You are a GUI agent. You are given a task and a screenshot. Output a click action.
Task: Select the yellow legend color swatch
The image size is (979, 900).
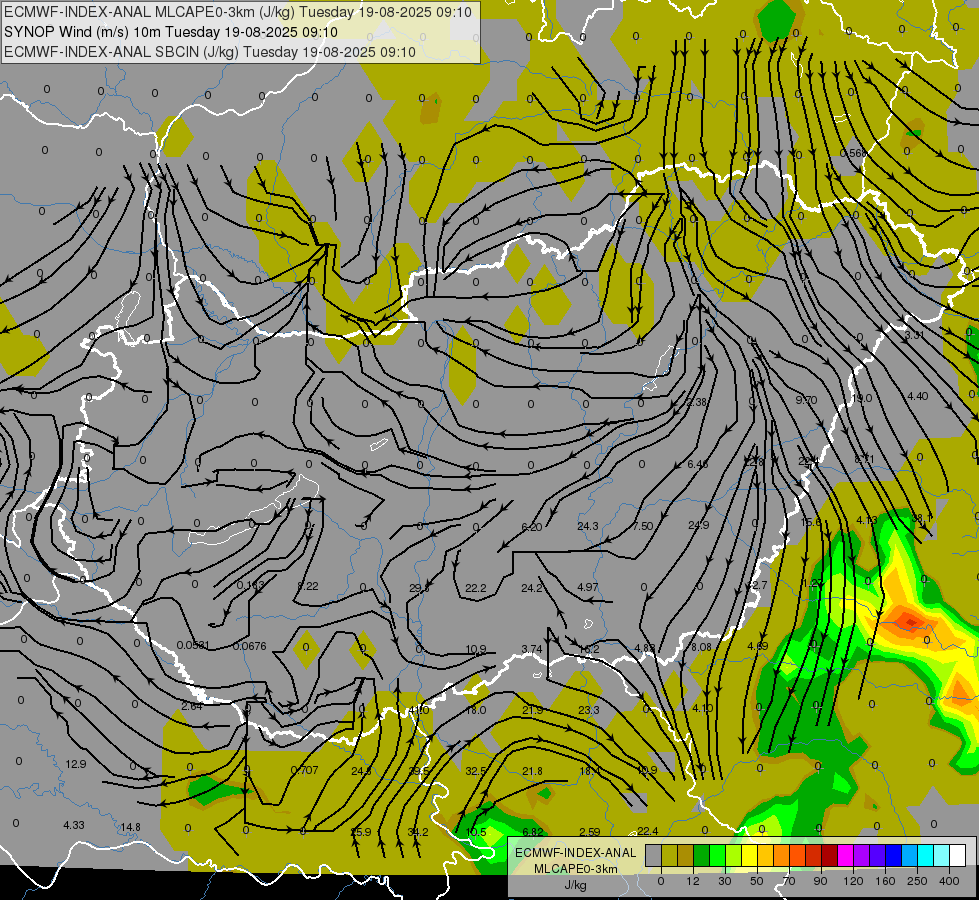point(749,855)
